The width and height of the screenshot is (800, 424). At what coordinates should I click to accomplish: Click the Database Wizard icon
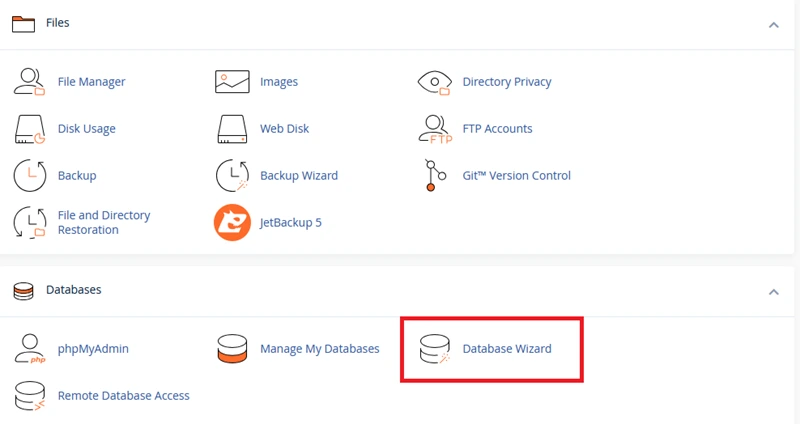tap(435, 349)
